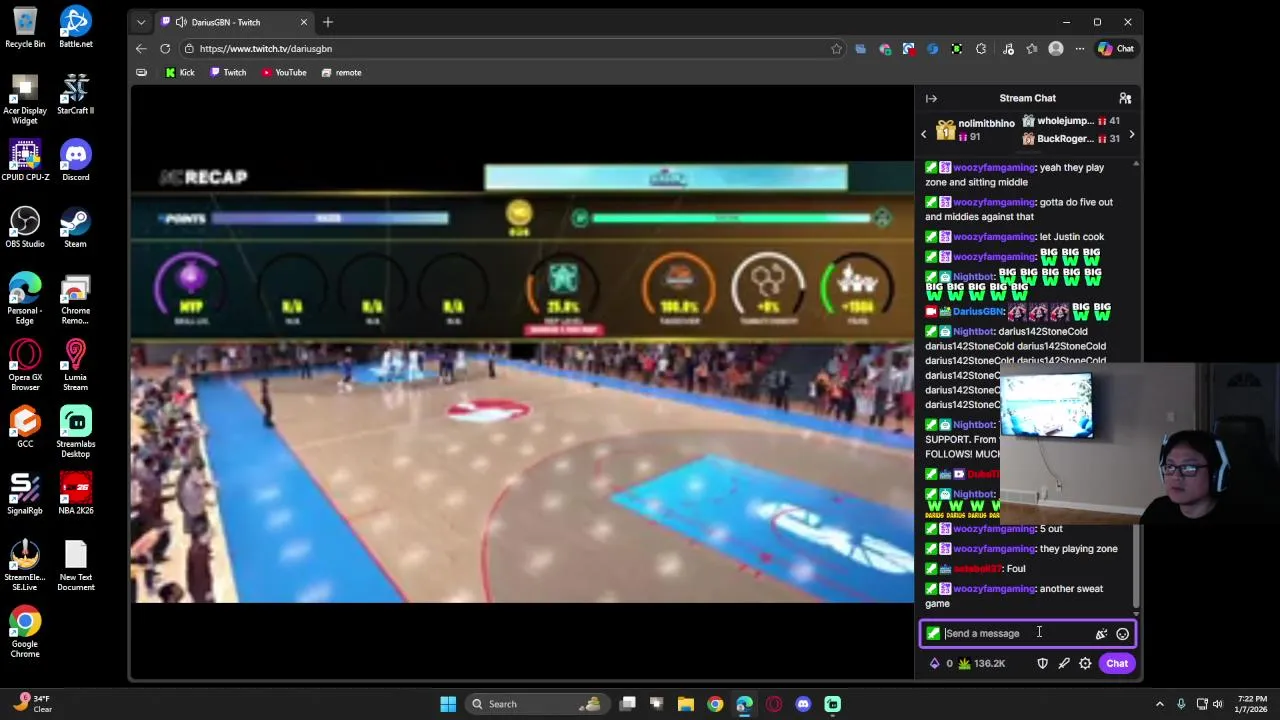Show next gift leaderboard entries
The height and width of the screenshot is (720, 1280).
1131,134
